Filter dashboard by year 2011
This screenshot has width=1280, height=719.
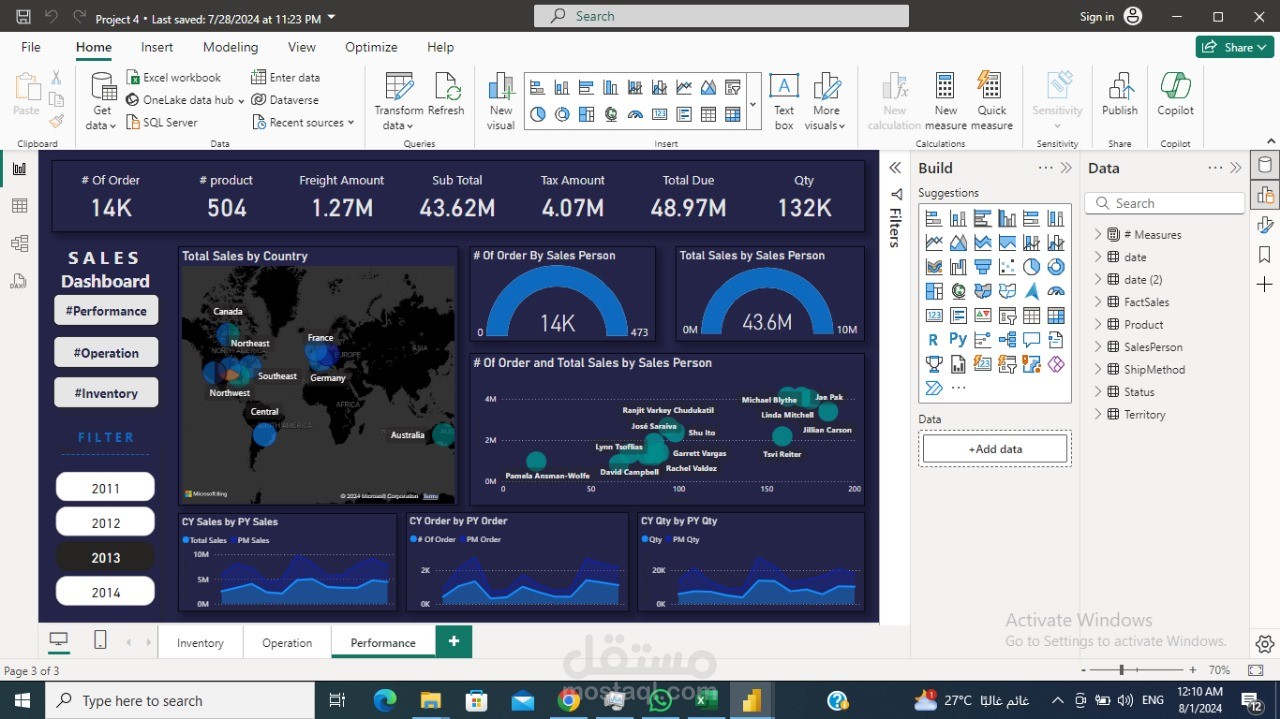click(x=105, y=488)
